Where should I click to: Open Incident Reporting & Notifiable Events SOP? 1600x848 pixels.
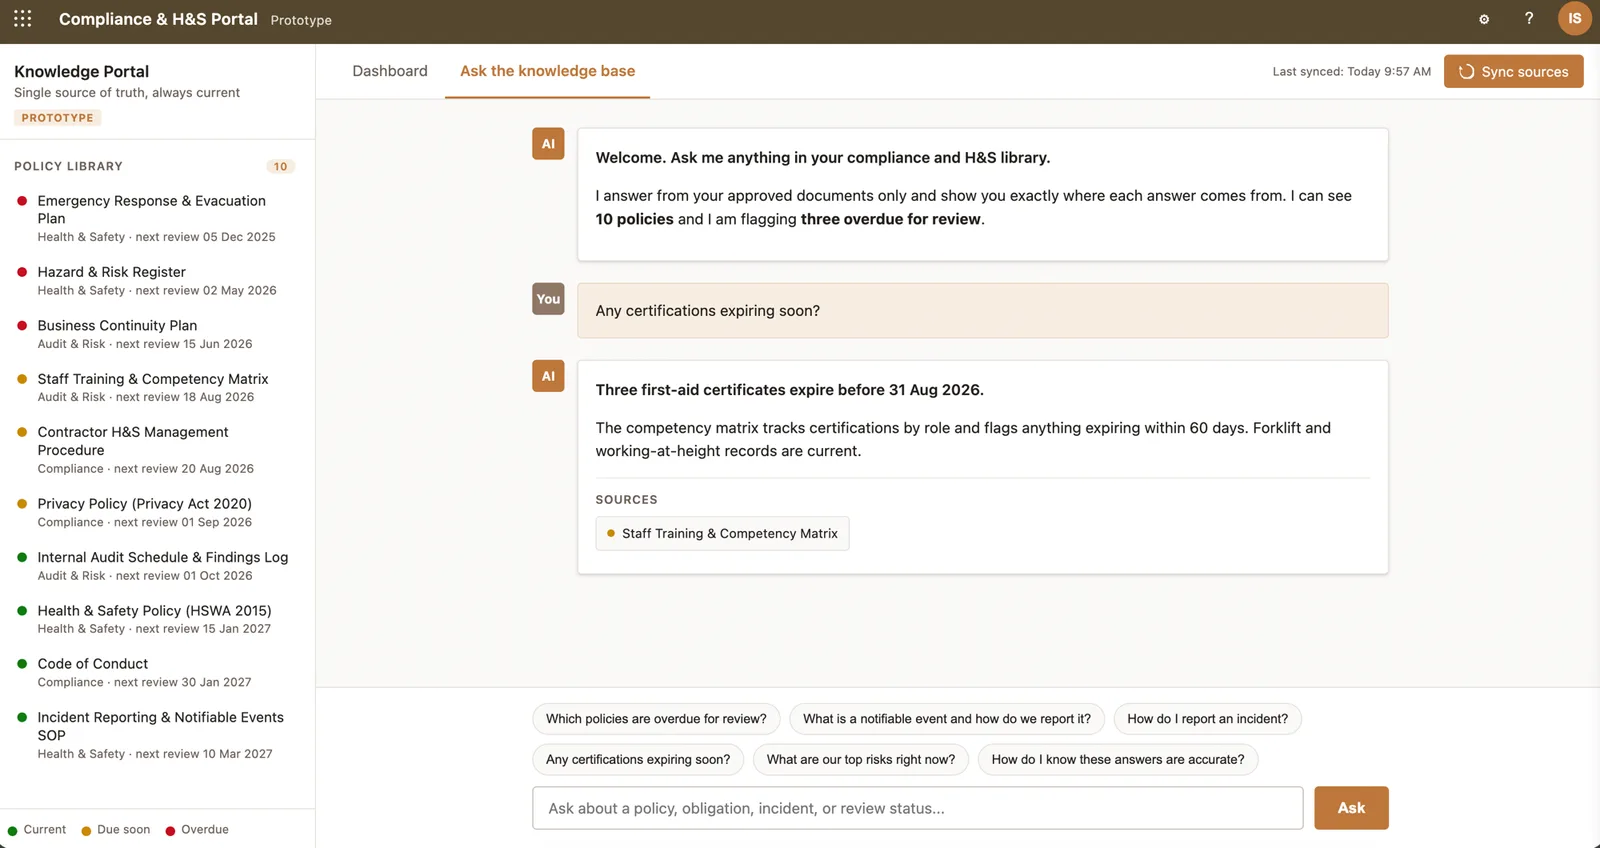[157, 735]
